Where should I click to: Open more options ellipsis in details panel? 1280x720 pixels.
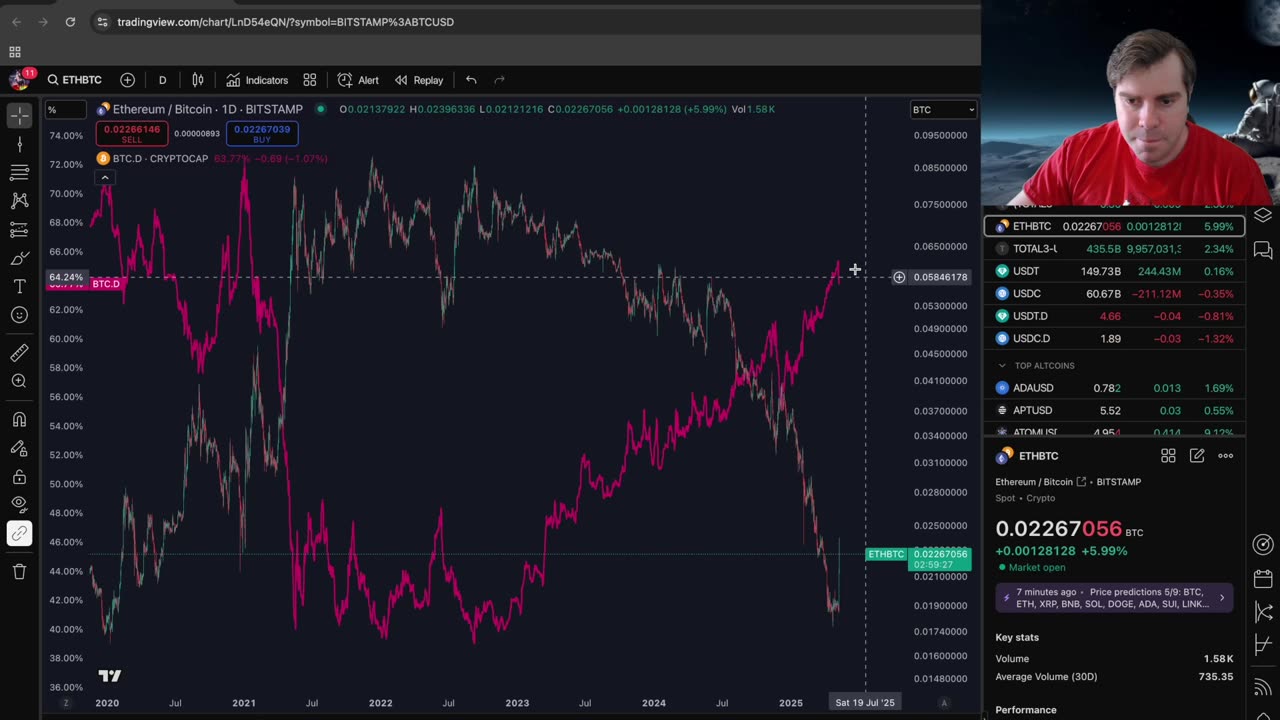point(1225,456)
